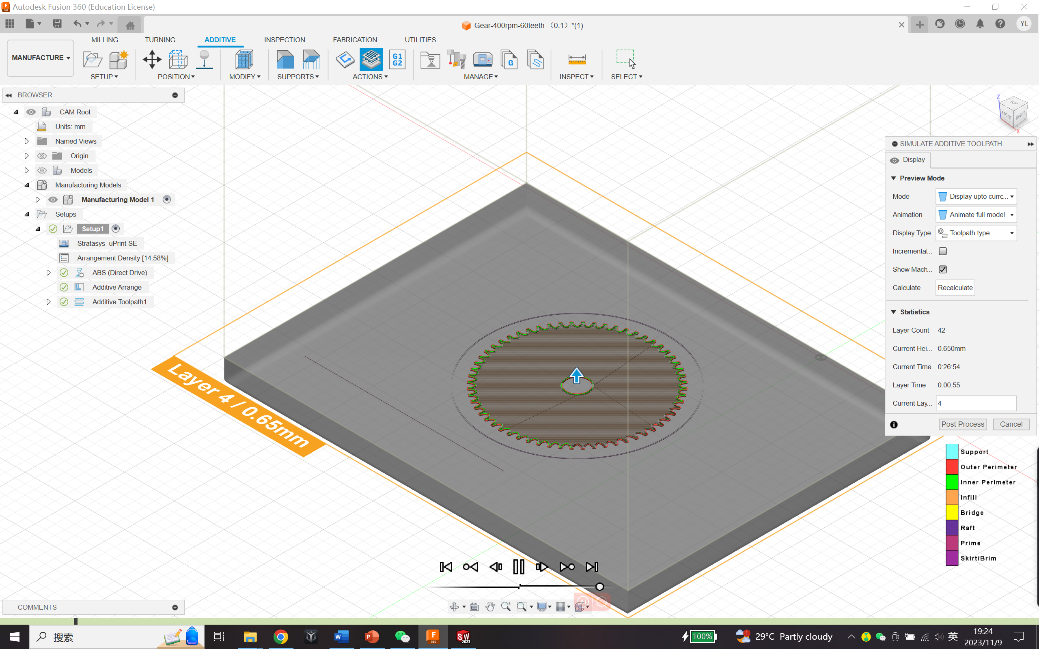Pause the toolpath simulation
The width and height of the screenshot is (1039, 649).
tap(519, 567)
